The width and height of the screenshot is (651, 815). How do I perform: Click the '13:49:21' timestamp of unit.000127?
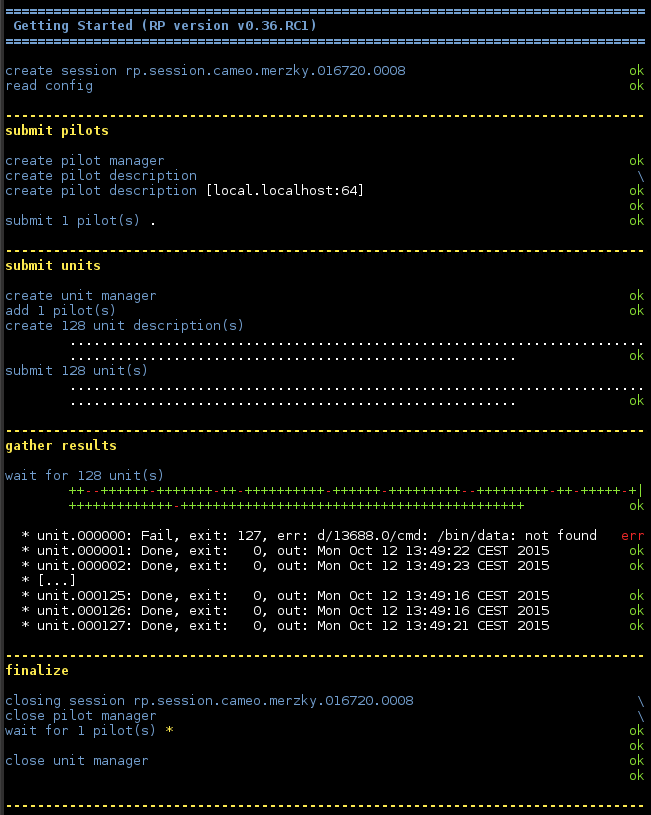click(x=437, y=626)
